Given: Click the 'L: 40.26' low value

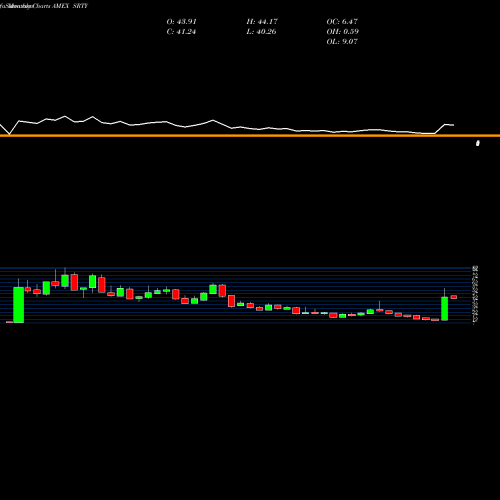Looking at the screenshot, I should click(x=262, y=32).
